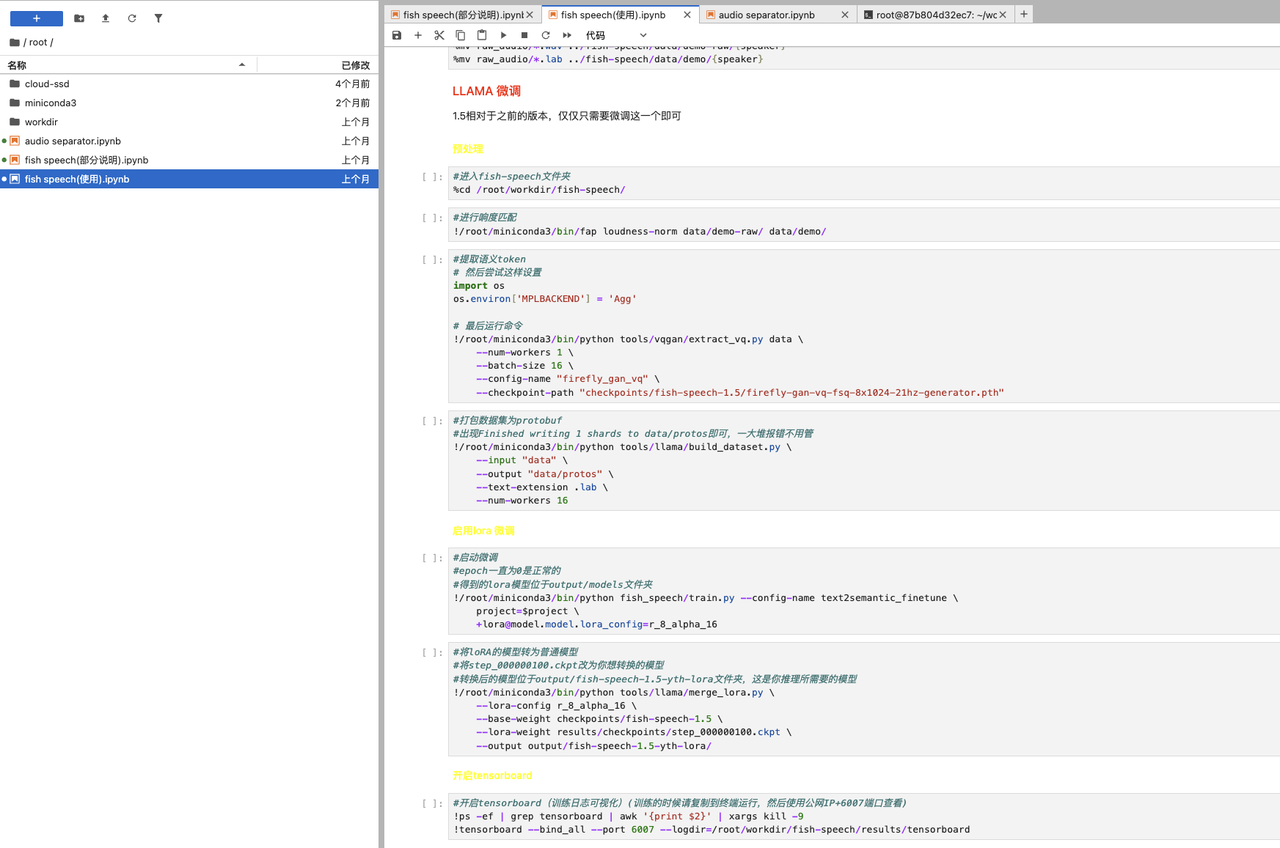Select fish speech(部分说明).ipynb in file list

(189, 160)
